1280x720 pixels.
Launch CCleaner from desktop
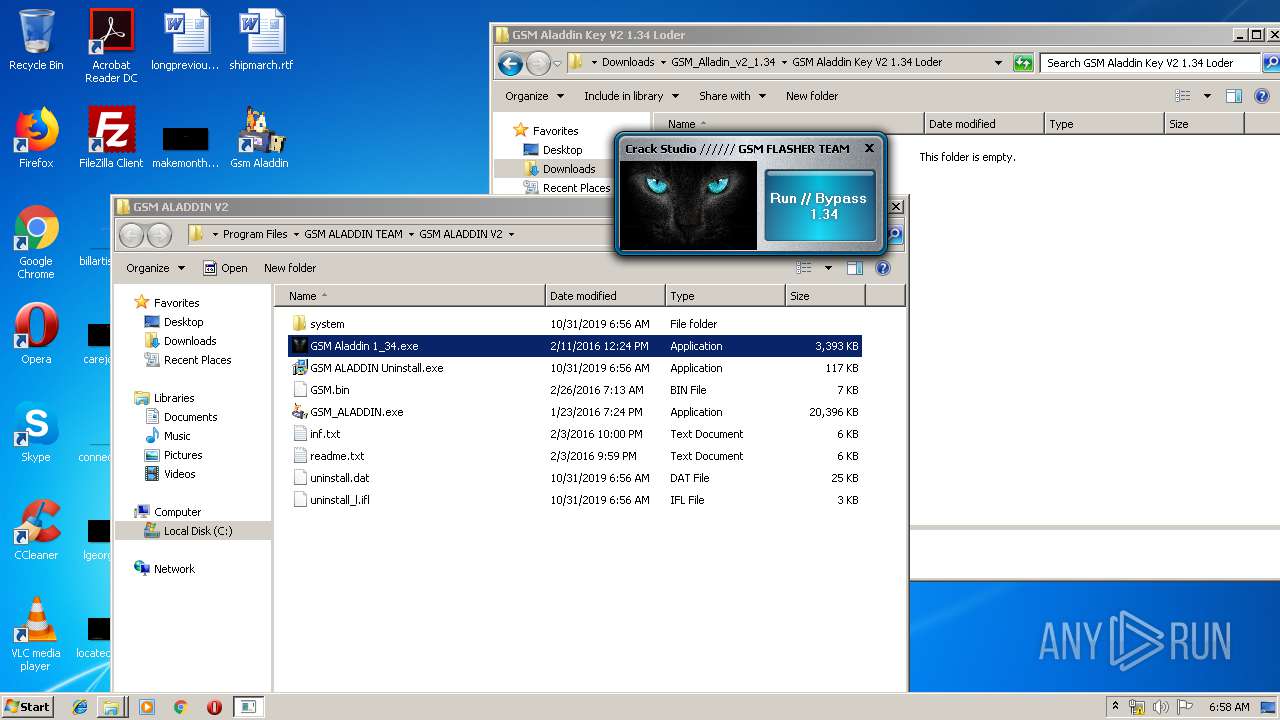tap(36, 530)
